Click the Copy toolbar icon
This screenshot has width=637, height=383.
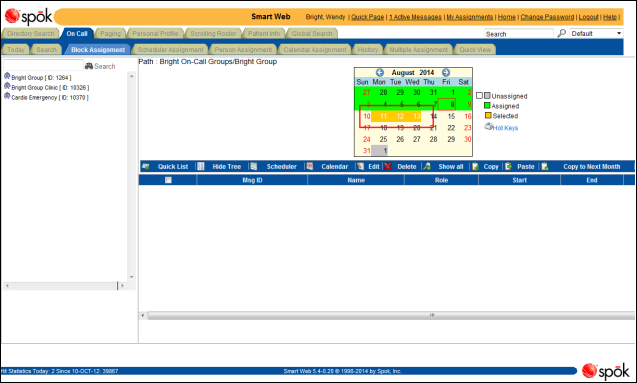(475, 167)
